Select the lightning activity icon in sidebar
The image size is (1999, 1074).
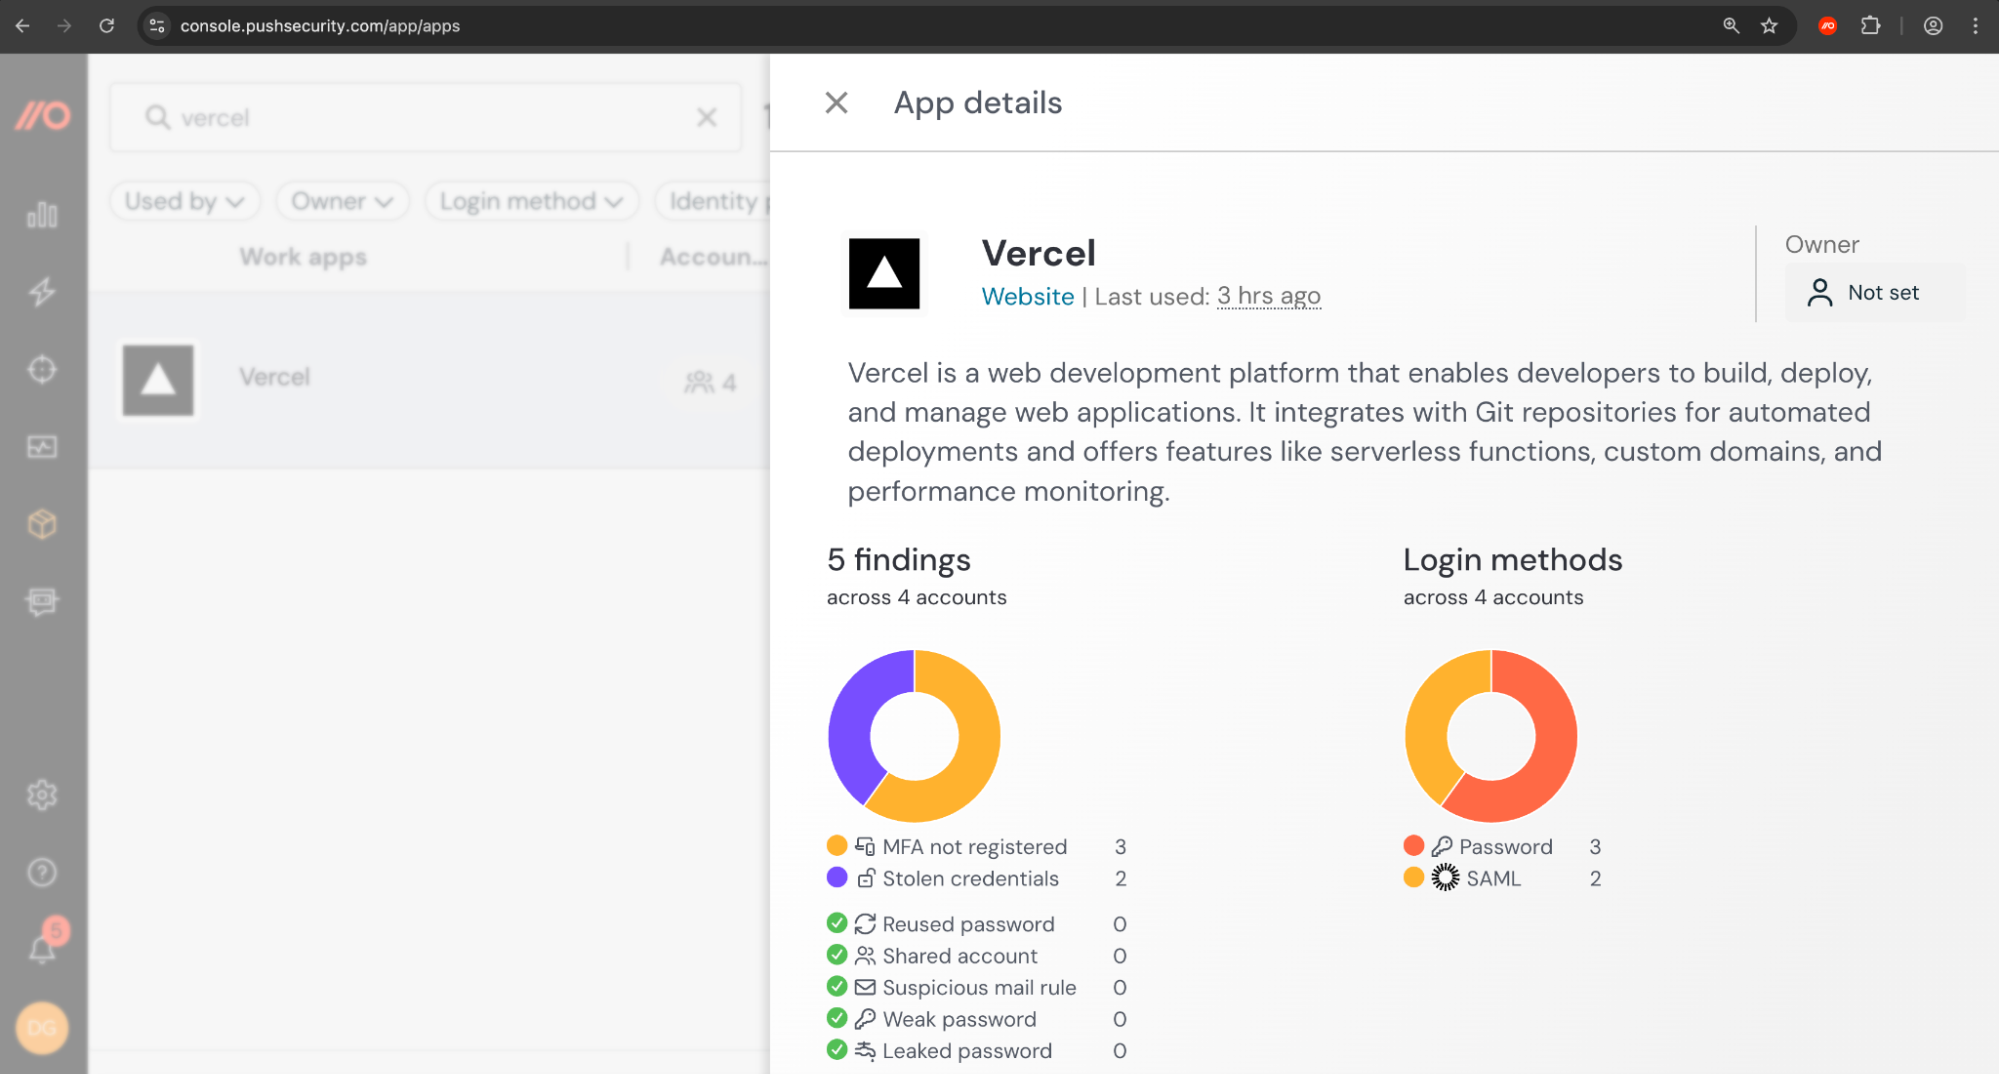43,292
